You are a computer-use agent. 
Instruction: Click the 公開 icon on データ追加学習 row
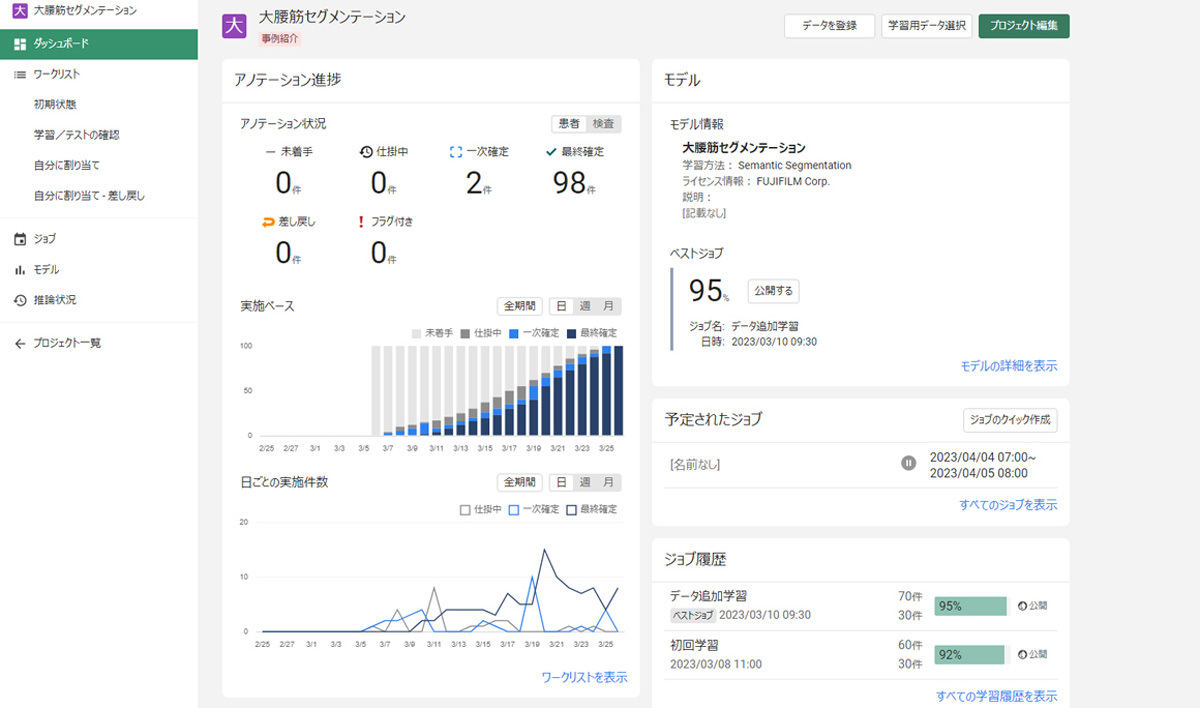(1022, 606)
